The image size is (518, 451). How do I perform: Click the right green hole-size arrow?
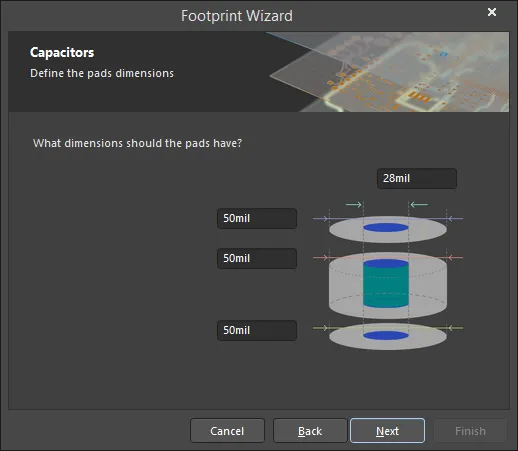pos(419,204)
